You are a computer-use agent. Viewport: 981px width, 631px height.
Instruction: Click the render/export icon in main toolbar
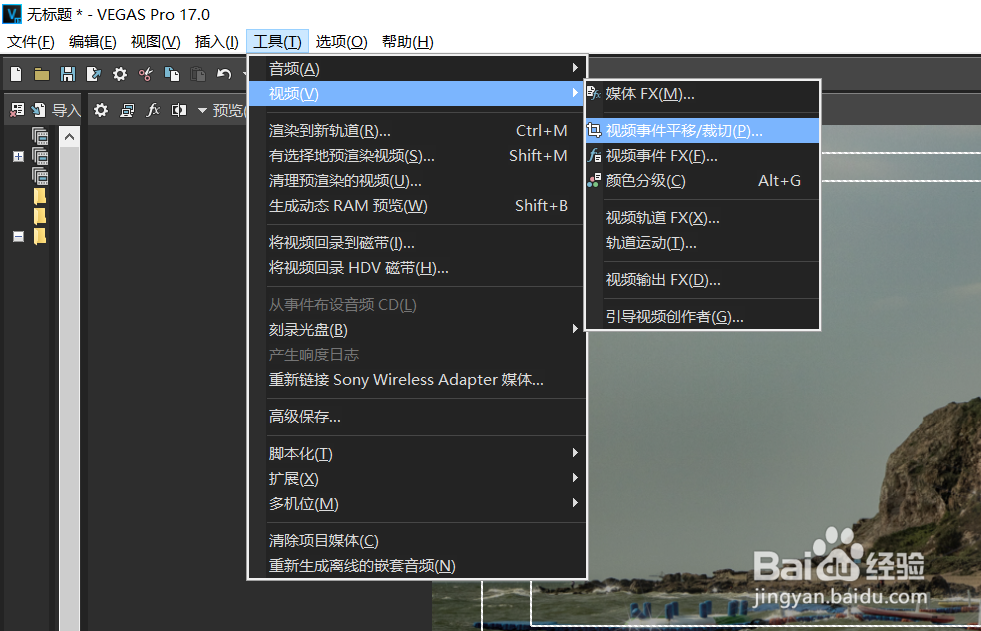click(94, 74)
